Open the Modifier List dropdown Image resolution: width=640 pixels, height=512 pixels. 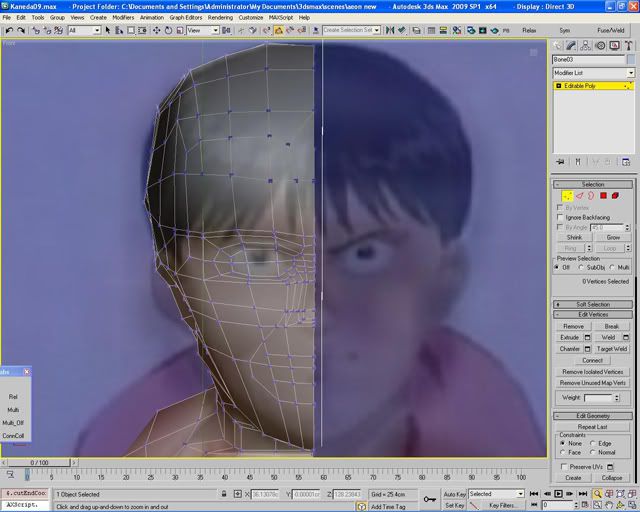[x=594, y=73]
